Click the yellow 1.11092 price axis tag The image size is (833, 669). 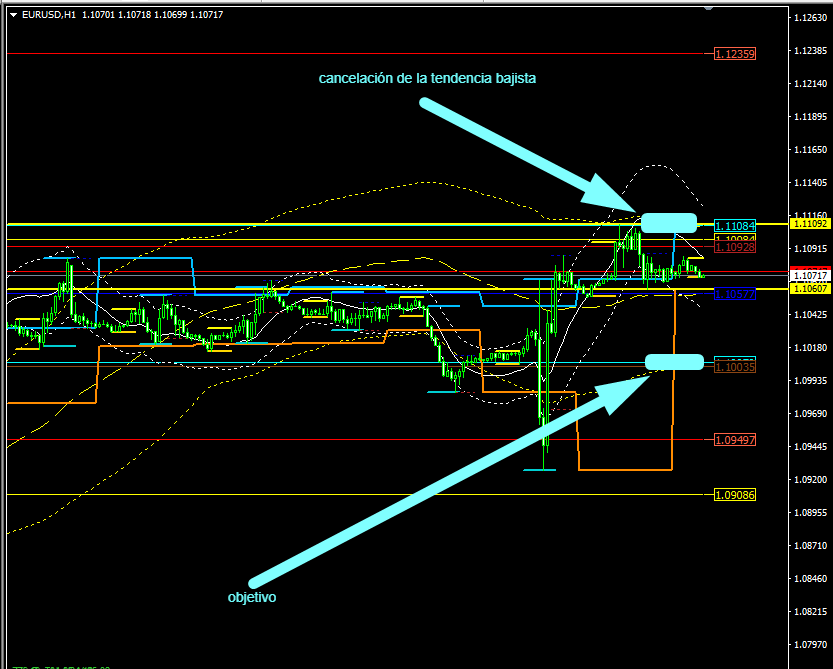tap(810, 224)
